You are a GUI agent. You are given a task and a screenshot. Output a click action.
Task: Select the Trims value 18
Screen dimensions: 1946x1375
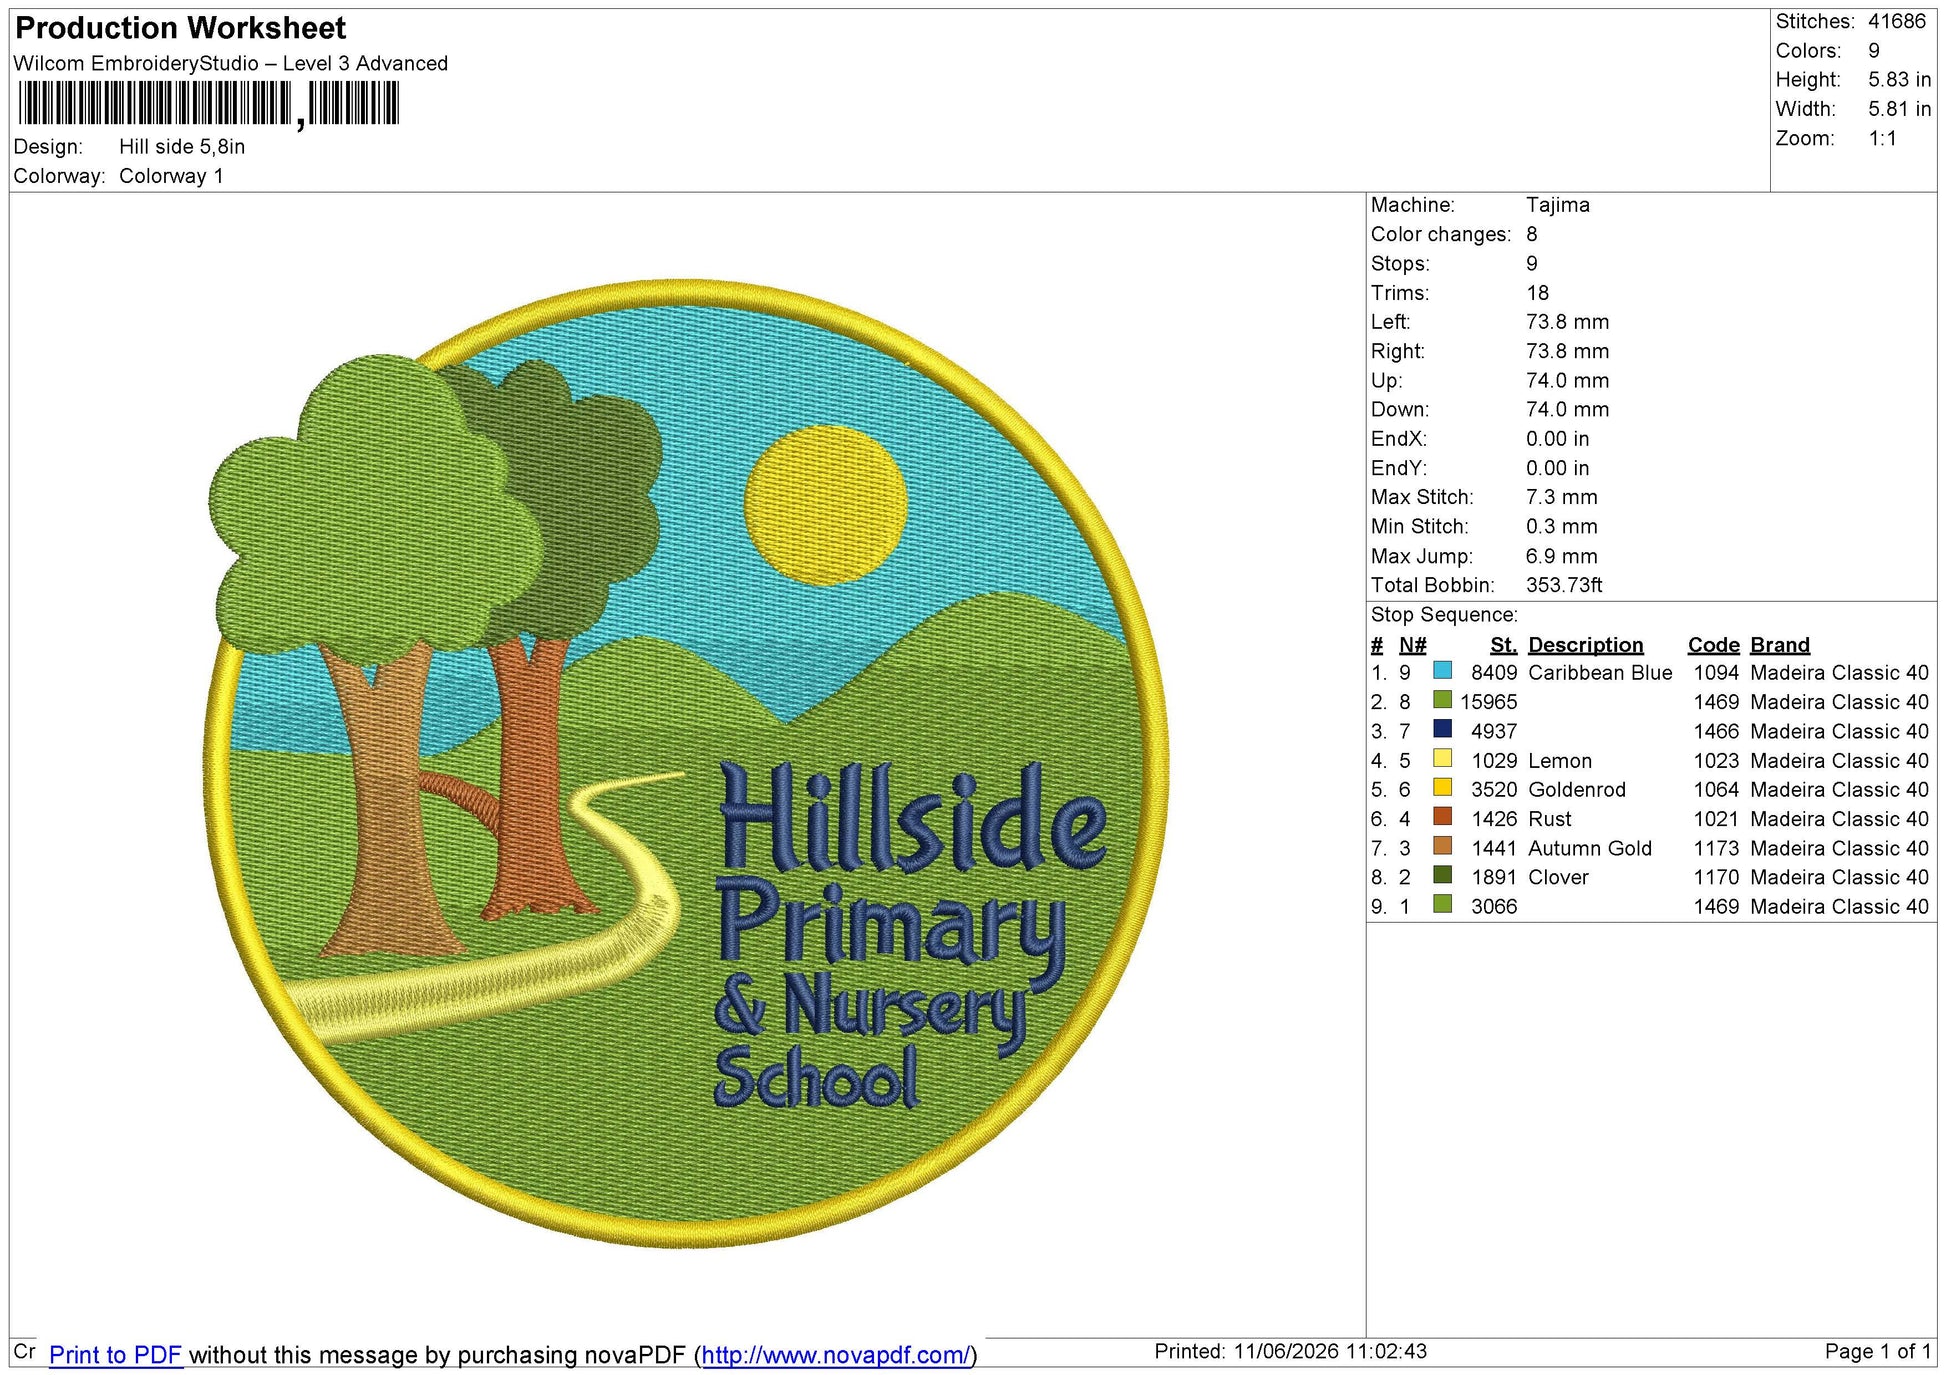coord(1537,293)
